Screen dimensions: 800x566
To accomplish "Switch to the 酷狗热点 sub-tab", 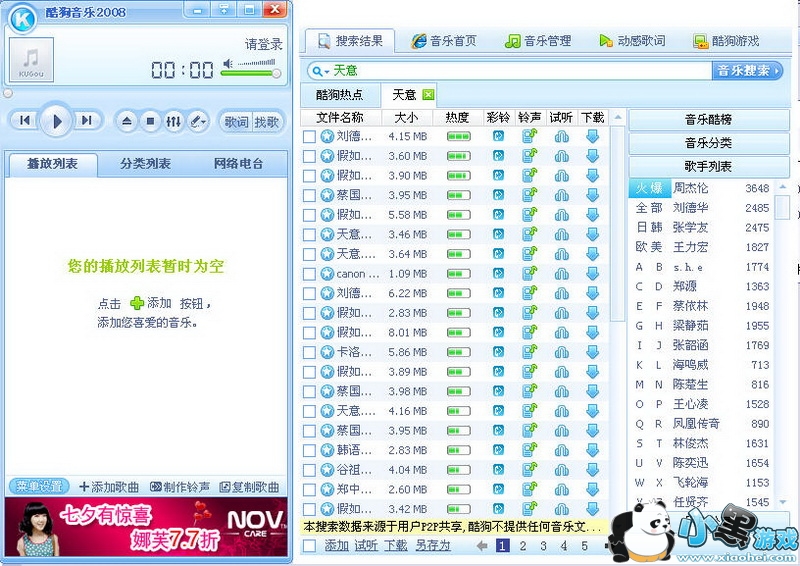I will (x=340, y=95).
